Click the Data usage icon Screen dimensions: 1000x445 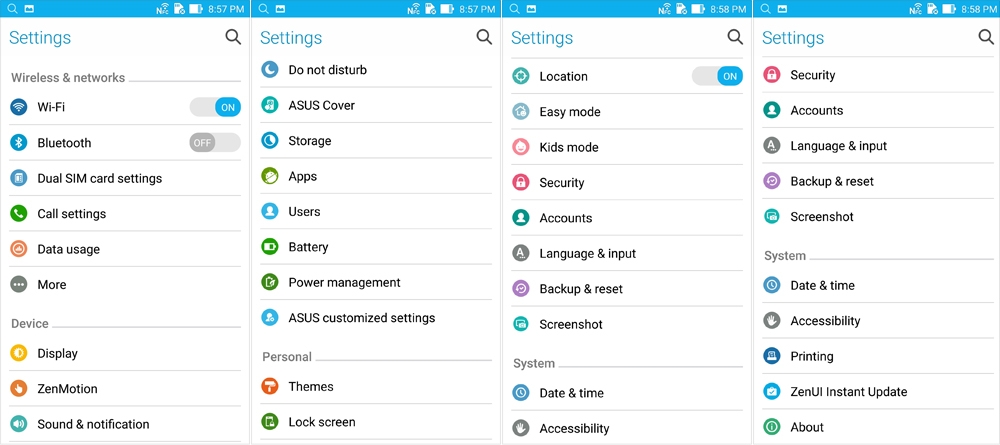(x=18, y=249)
